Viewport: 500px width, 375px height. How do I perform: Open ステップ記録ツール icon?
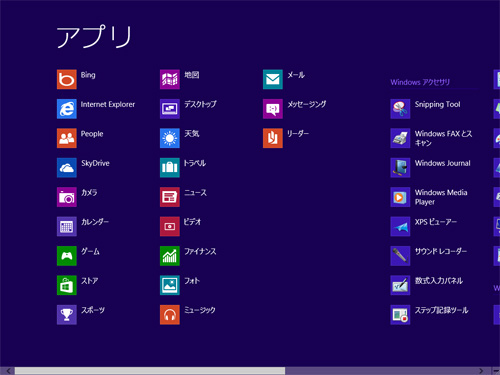click(400, 314)
